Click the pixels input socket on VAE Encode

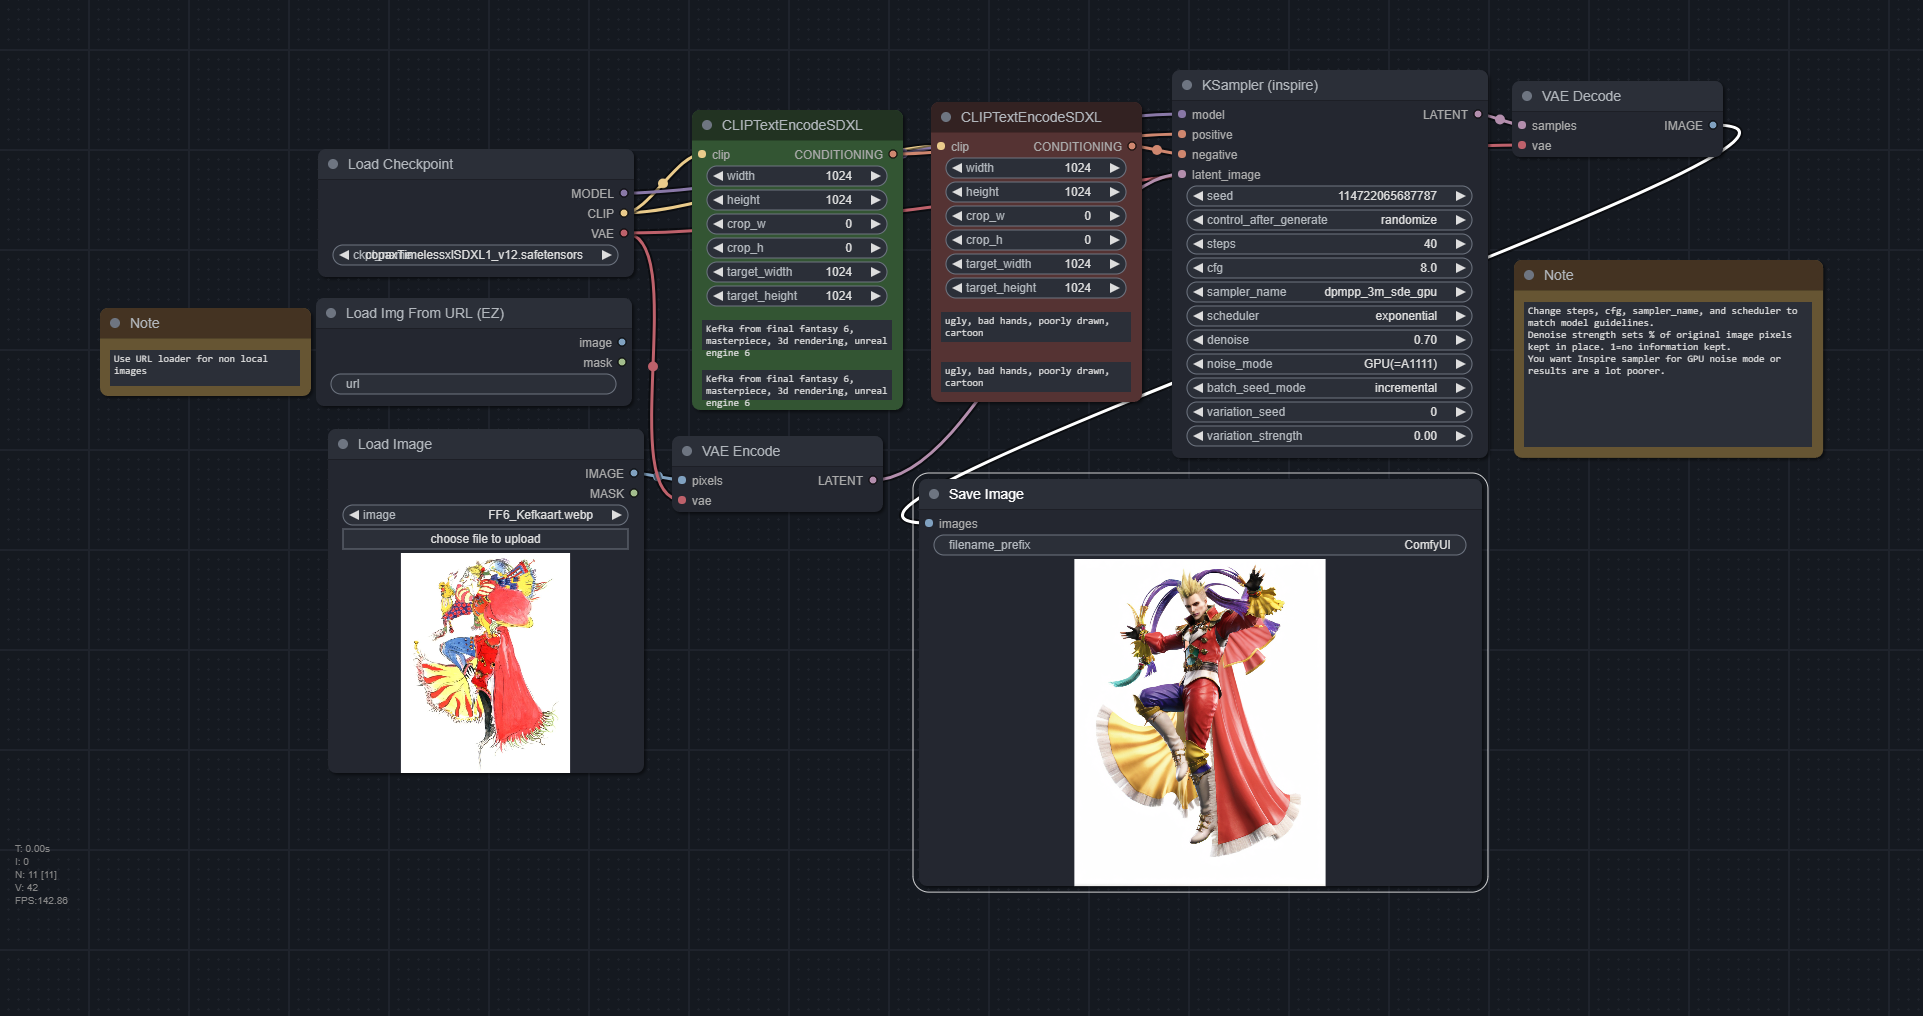[x=682, y=480]
